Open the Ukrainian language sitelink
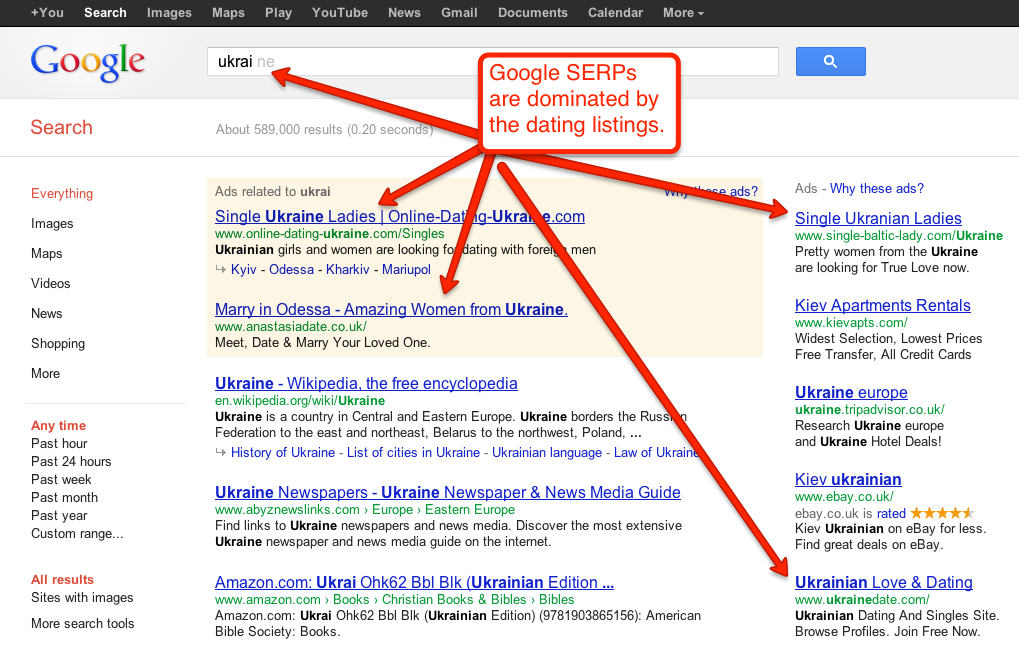Image resolution: width=1019 pixels, height=648 pixels. coord(547,452)
